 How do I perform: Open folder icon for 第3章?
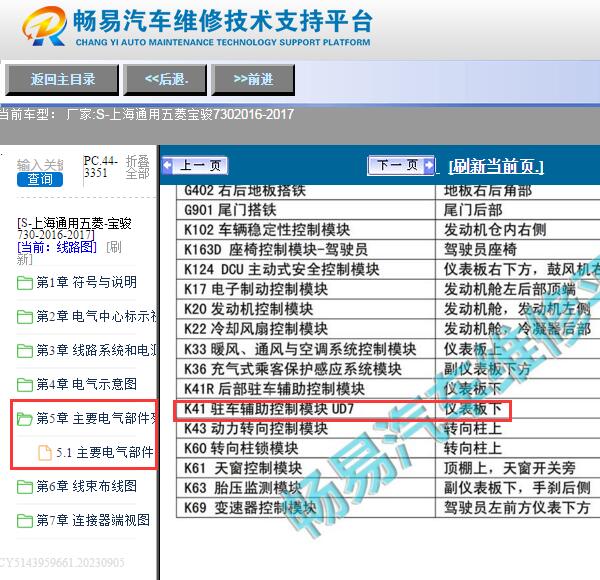[x=25, y=351]
